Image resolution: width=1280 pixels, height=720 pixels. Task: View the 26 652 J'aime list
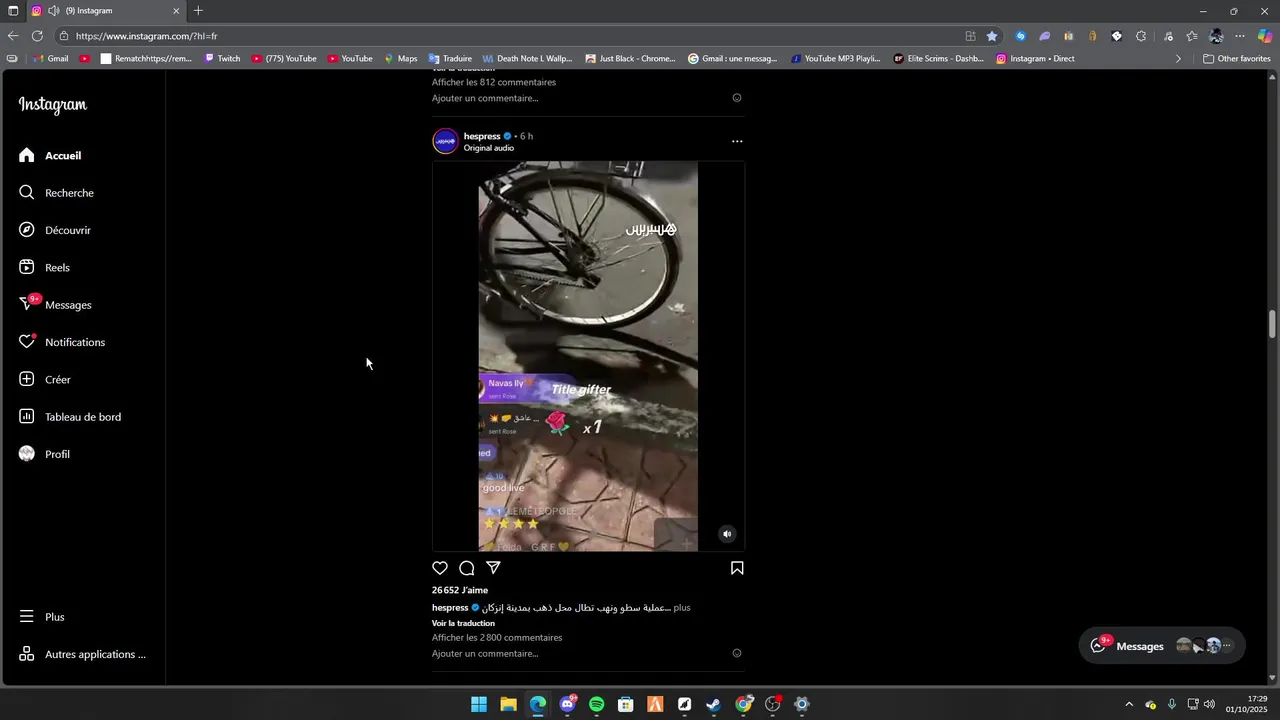pyautogui.click(x=460, y=590)
